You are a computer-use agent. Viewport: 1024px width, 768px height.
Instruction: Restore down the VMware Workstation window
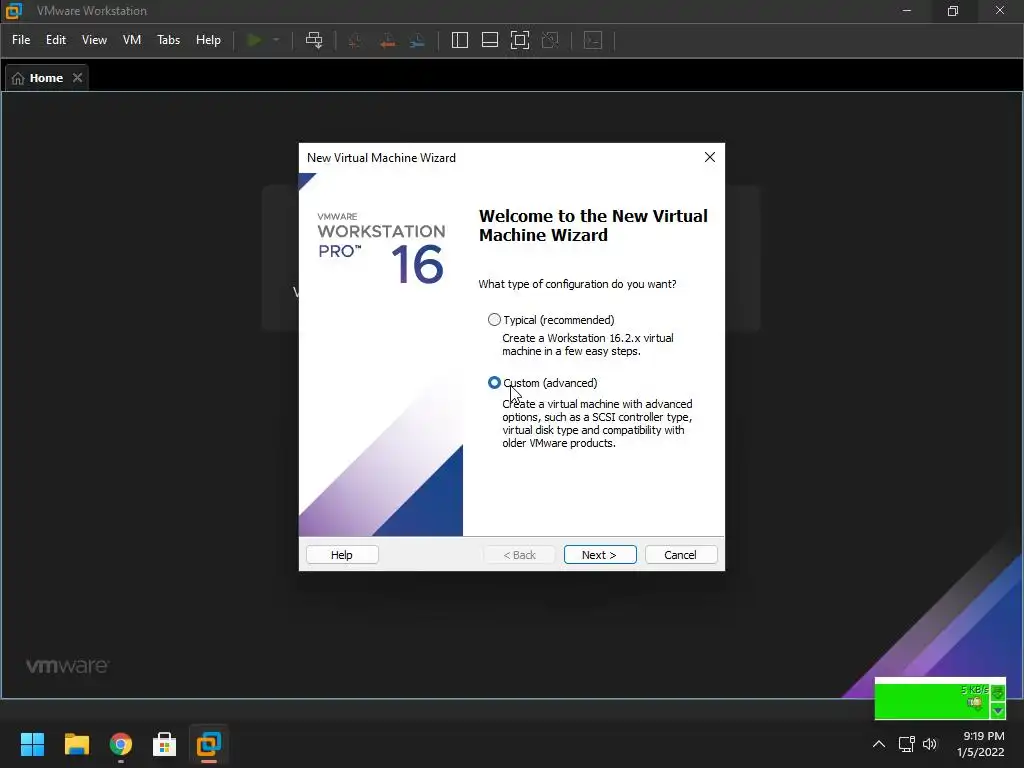tap(953, 11)
